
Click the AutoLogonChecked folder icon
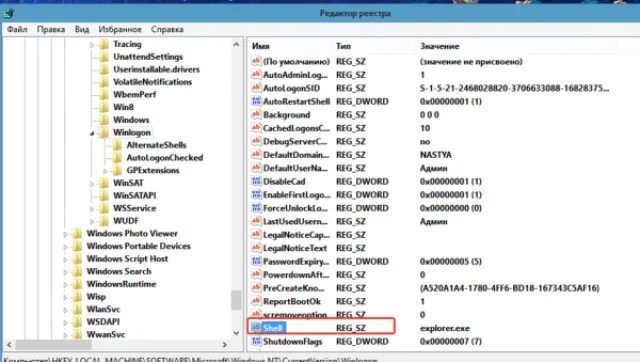pos(118,158)
